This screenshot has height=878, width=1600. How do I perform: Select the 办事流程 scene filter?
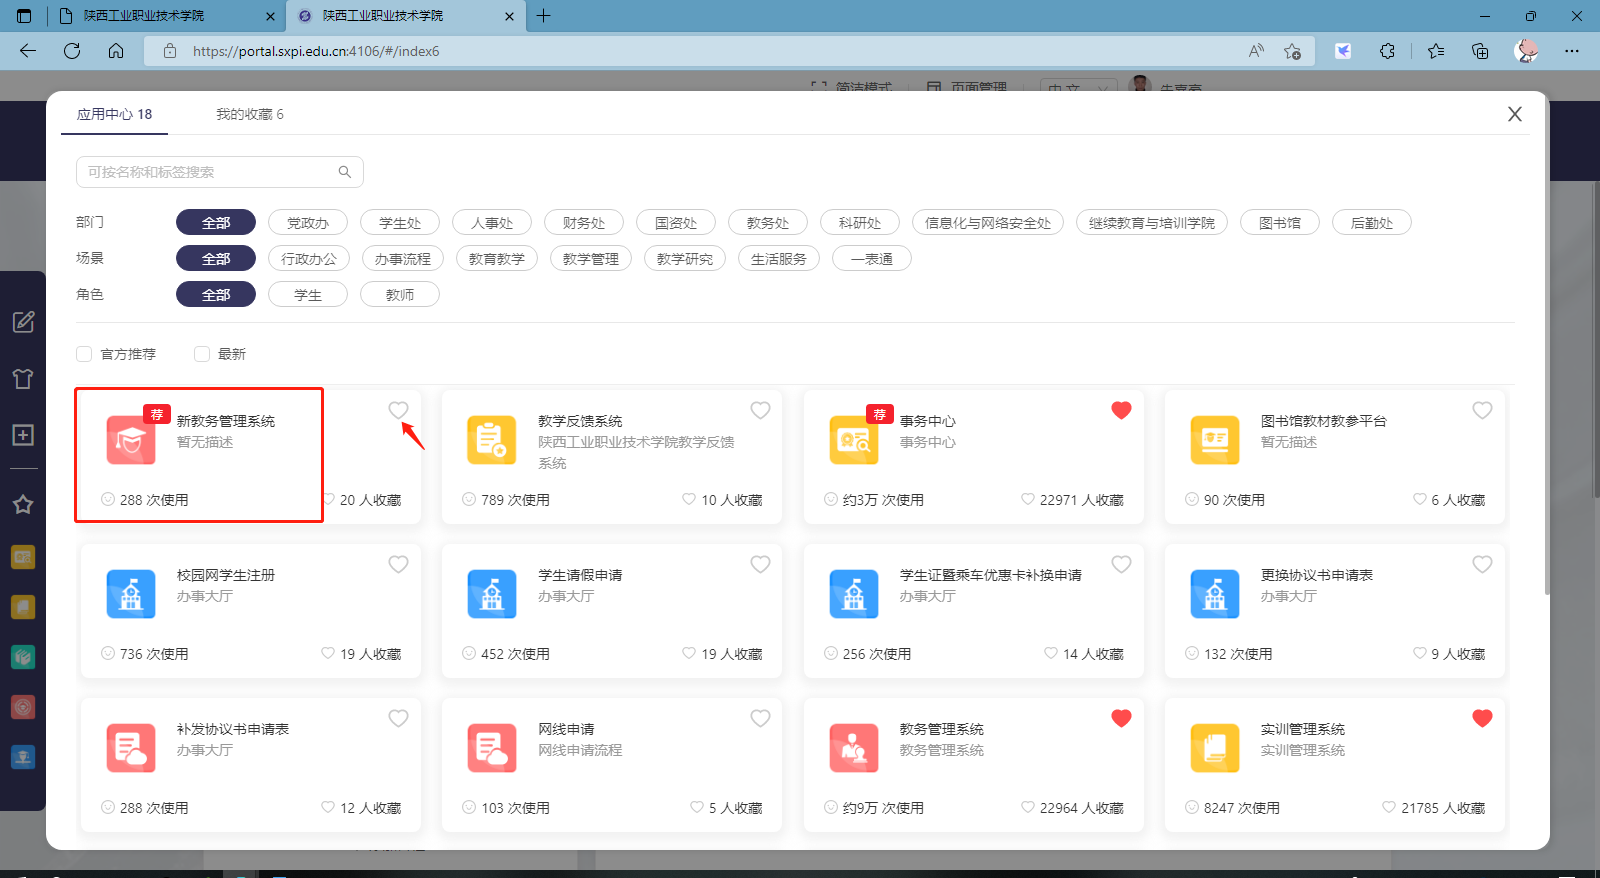[403, 259]
